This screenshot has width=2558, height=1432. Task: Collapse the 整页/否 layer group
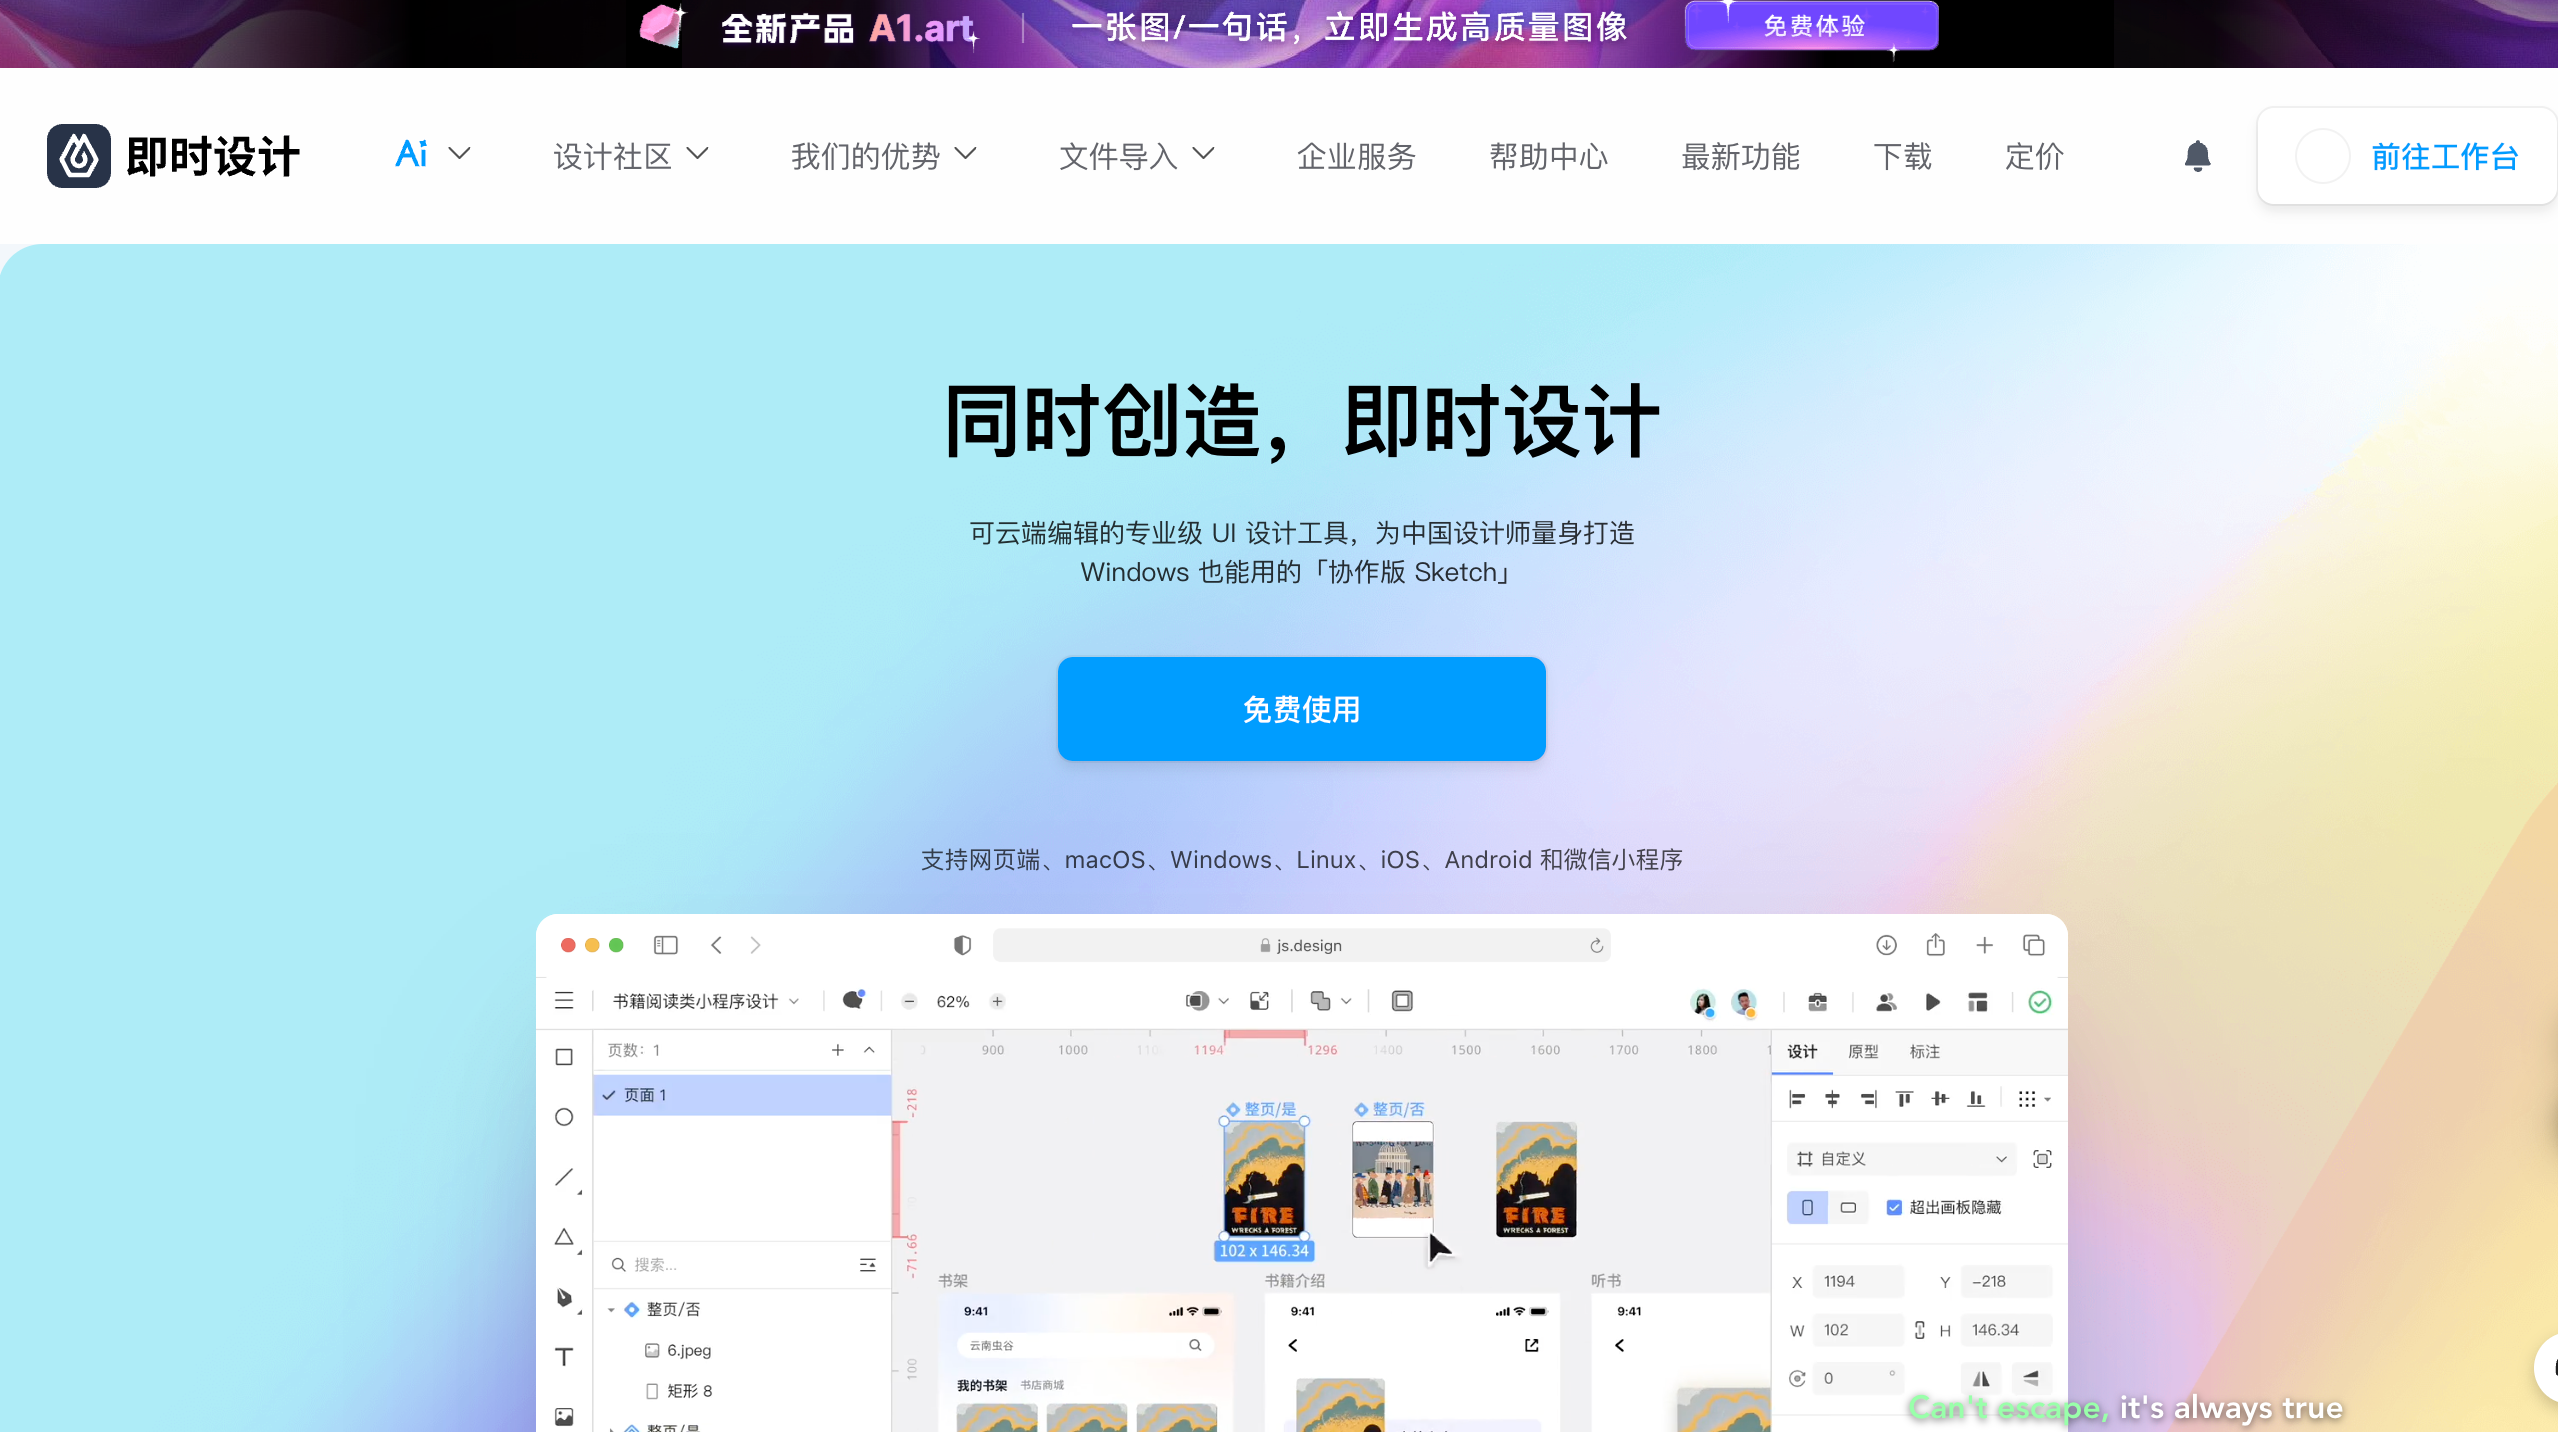(613, 1309)
